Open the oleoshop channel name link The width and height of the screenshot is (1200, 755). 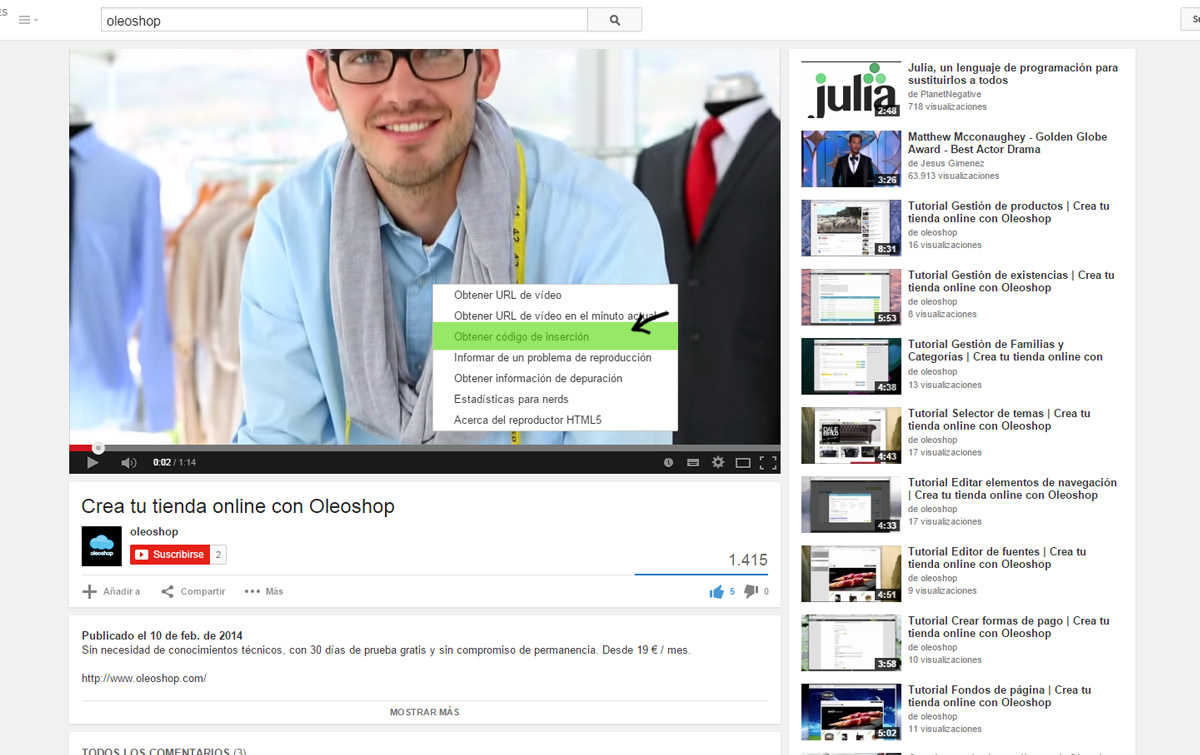[x=154, y=532]
